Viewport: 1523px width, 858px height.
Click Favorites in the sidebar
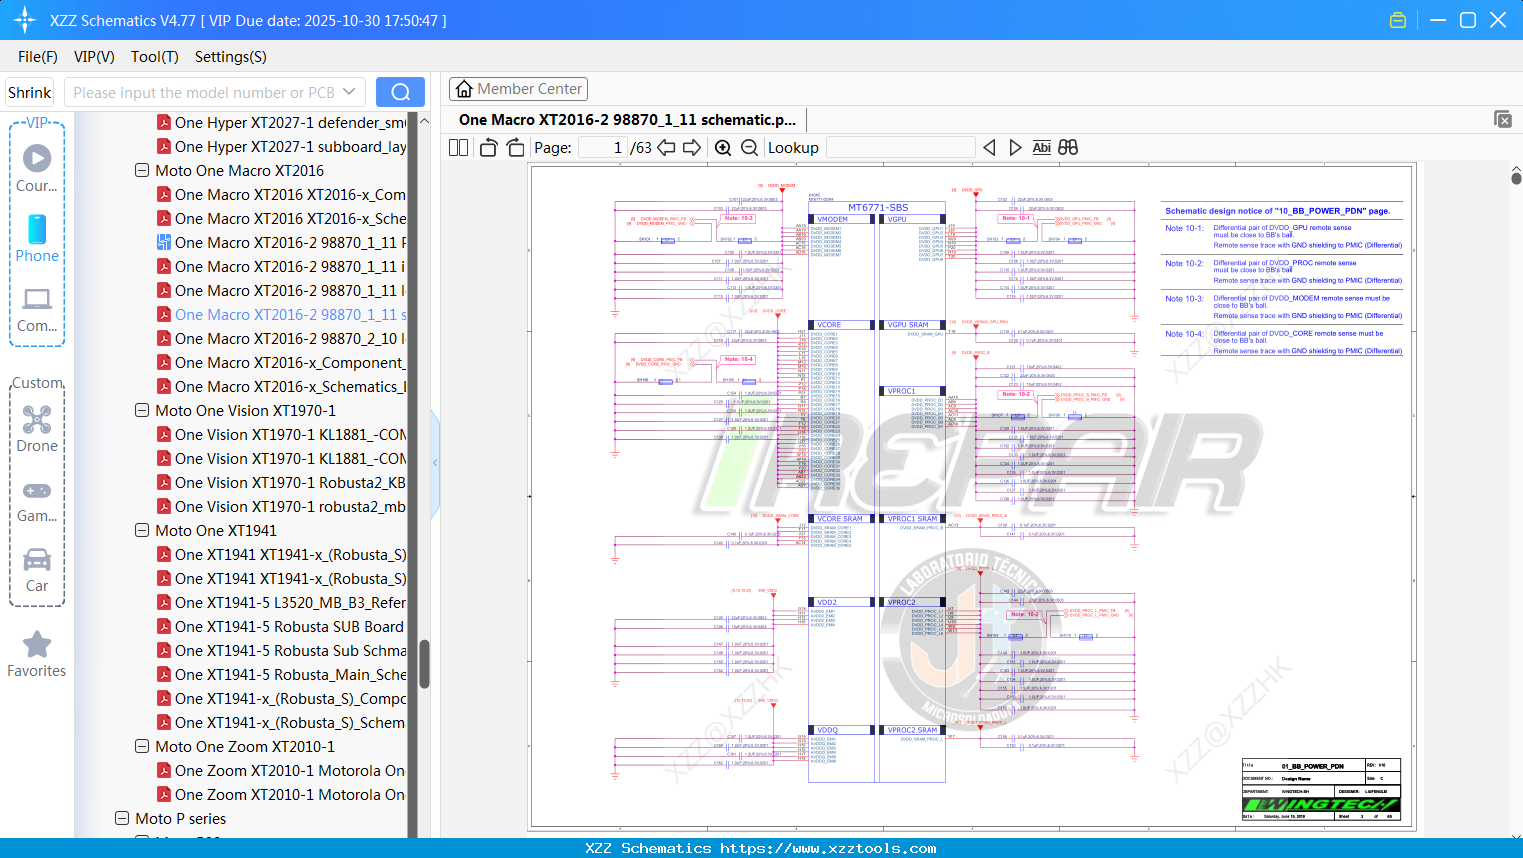(x=36, y=653)
